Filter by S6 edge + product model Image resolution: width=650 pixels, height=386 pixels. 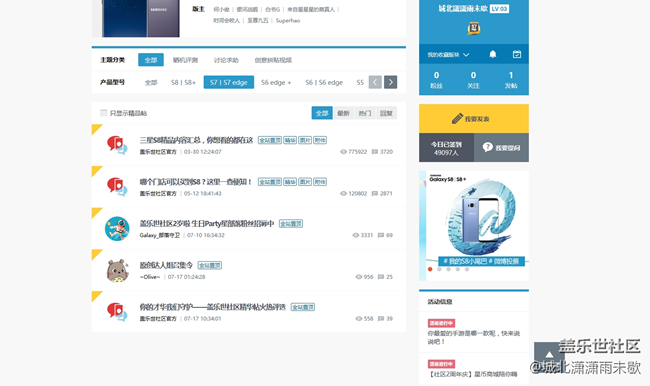(x=276, y=83)
